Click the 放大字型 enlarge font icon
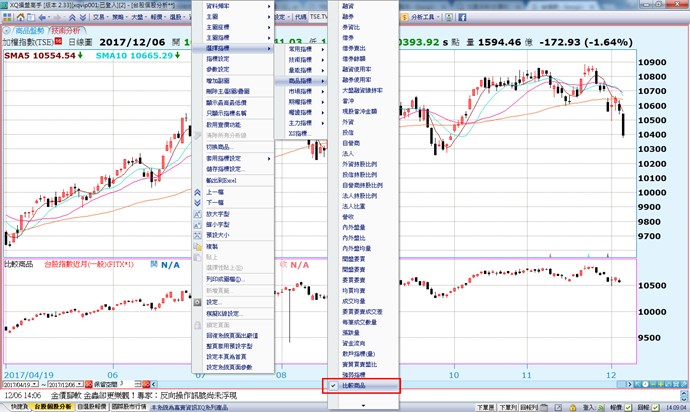The image size is (690, 412). tap(197, 213)
